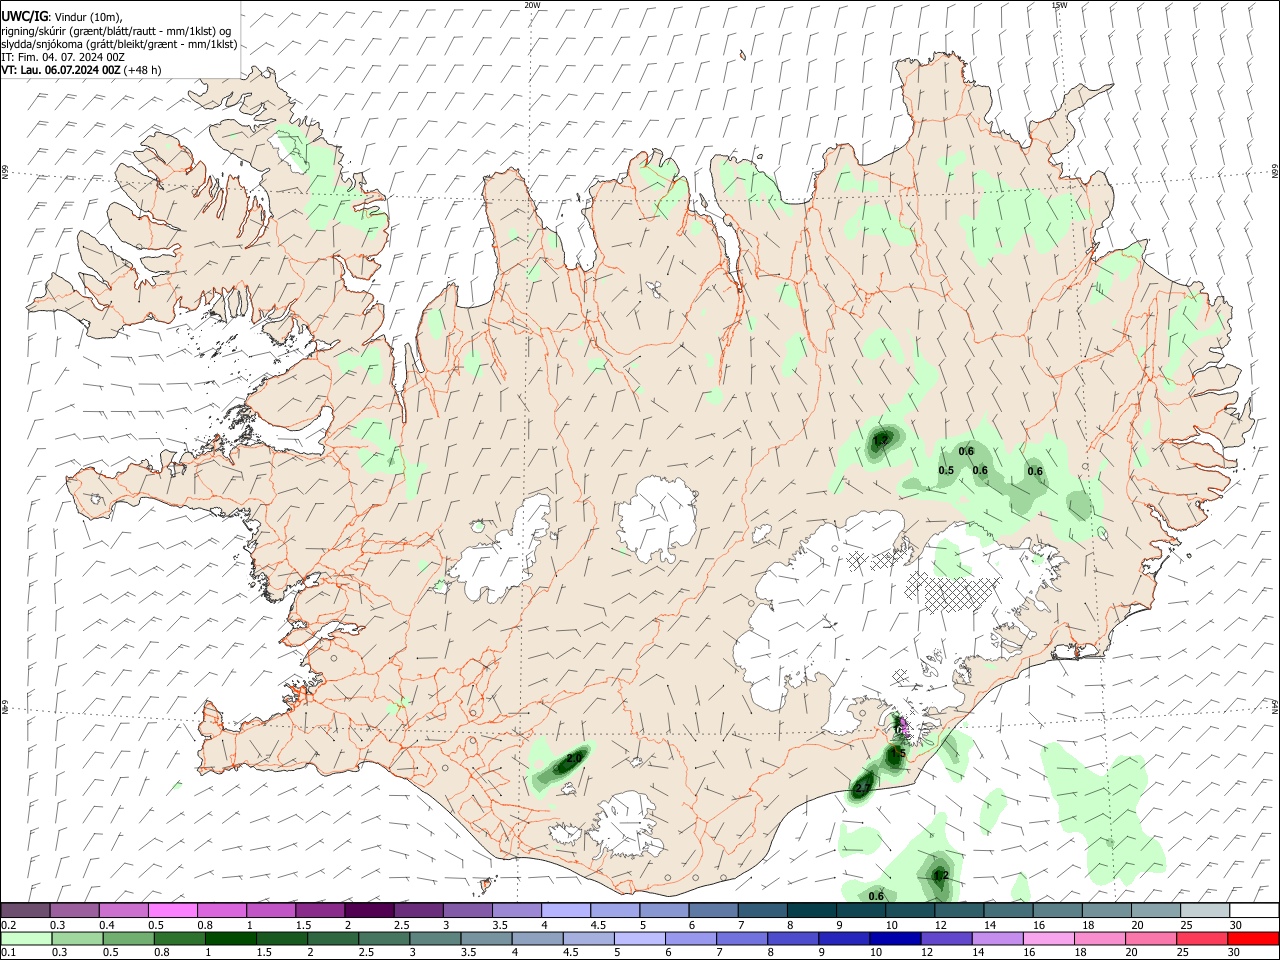The height and width of the screenshot is (960, 1280).
Task: Click the '2.7' precipitation value on the map
Action: tap(862, 790)
